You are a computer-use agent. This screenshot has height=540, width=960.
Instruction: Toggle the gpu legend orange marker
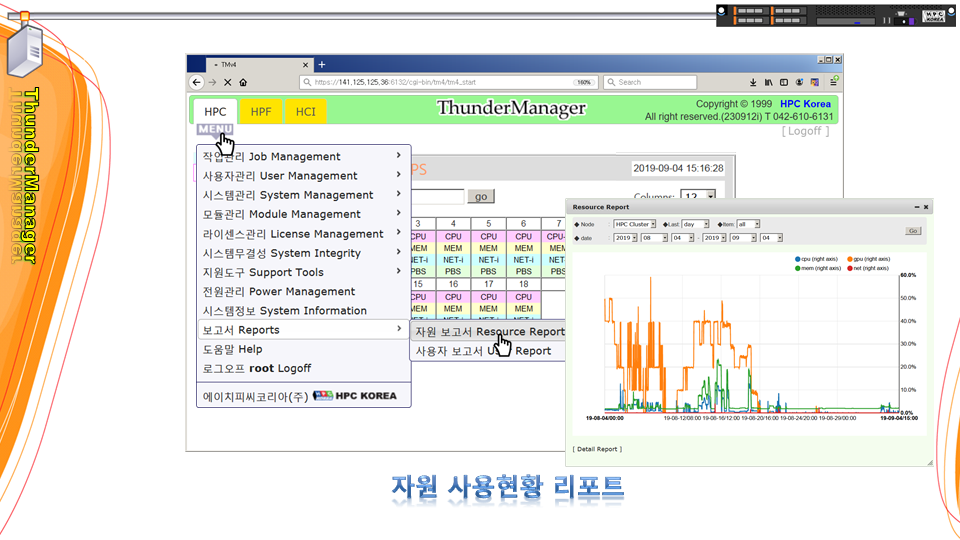click(x=850, y=259)
